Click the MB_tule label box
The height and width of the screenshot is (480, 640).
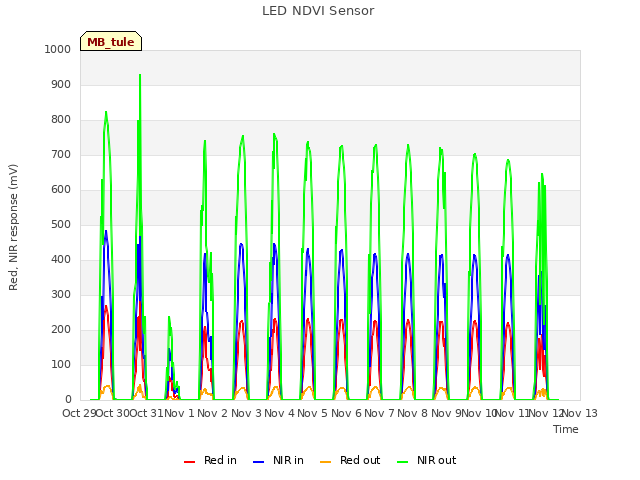click(x=111, y=41)
